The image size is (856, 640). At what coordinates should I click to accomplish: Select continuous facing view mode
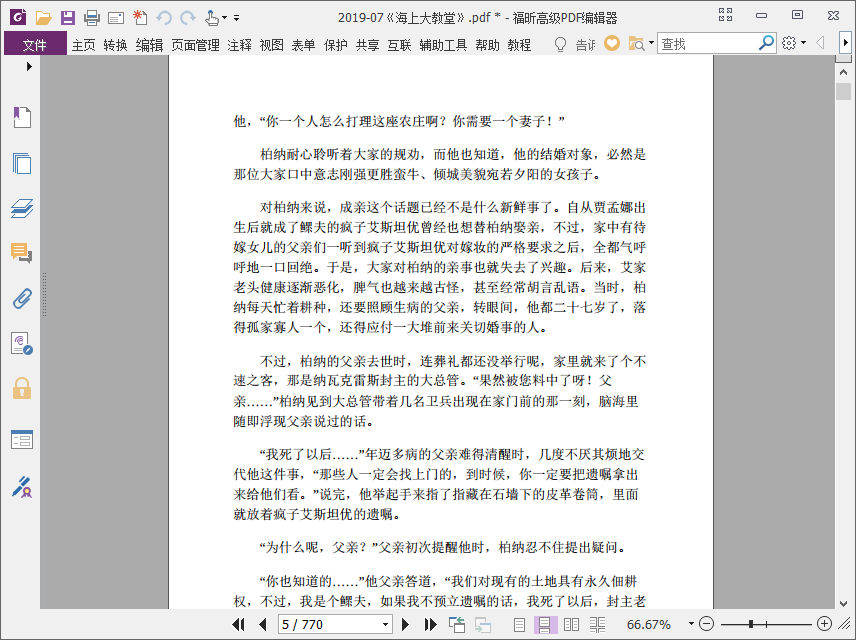point(597,624)
